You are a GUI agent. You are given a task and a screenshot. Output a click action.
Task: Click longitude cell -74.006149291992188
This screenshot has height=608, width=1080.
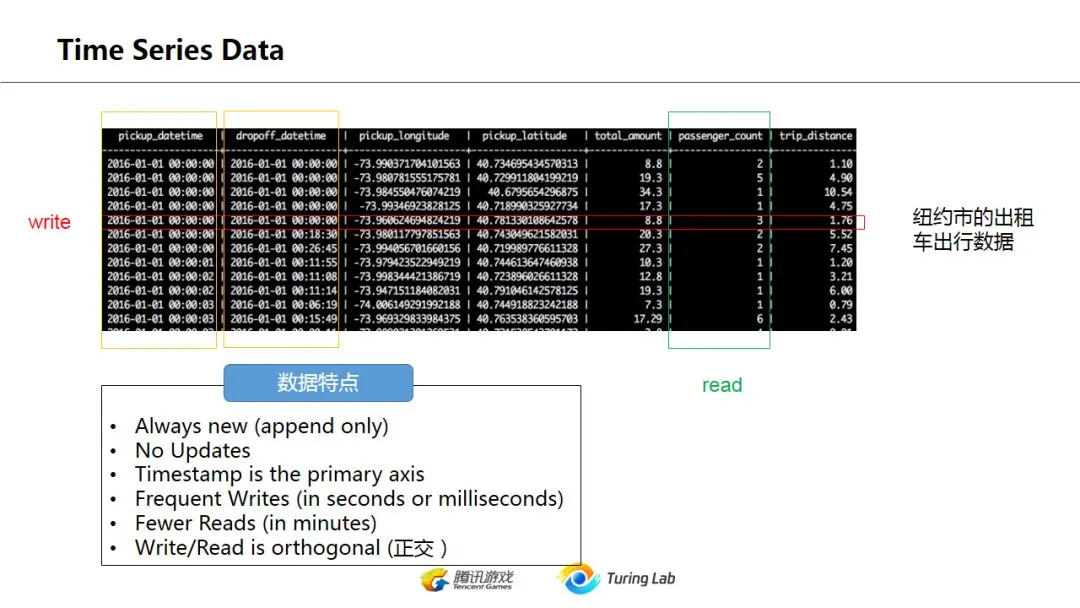pos(406,304)
